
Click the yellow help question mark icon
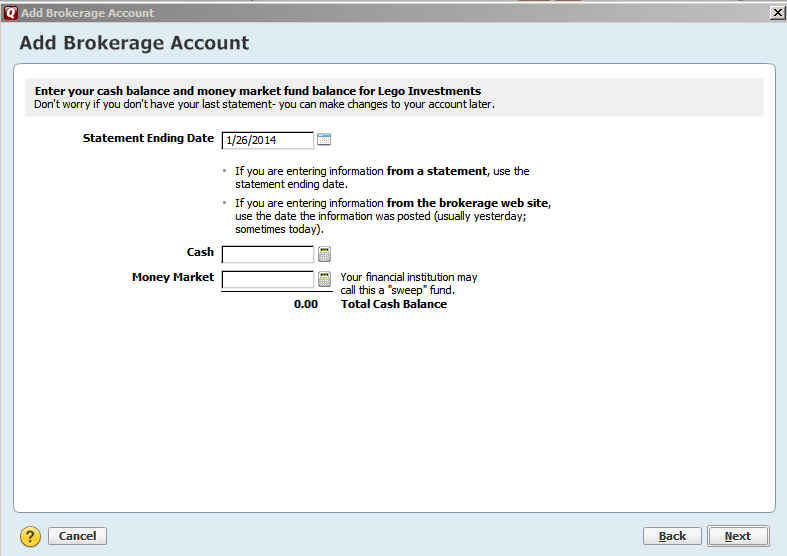point(30,536)
